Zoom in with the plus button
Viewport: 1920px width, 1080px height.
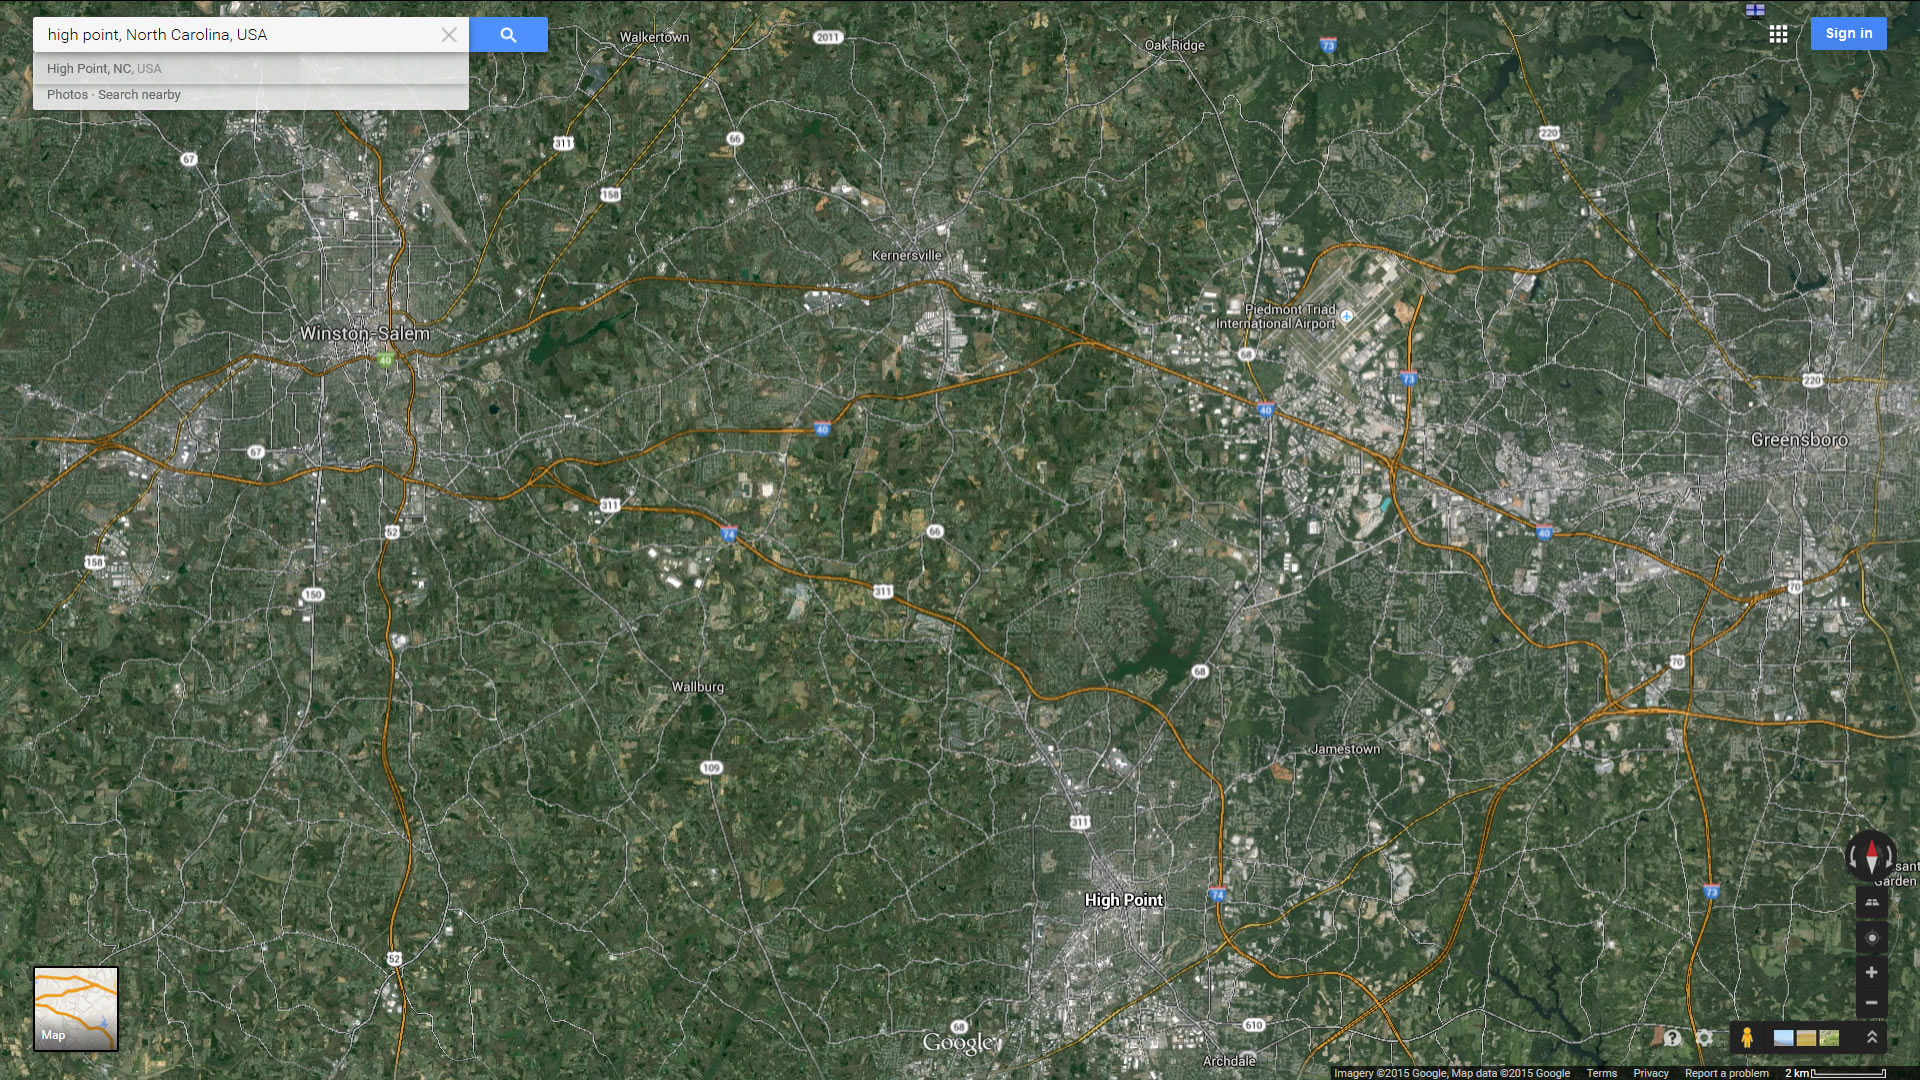[1871, 972]
